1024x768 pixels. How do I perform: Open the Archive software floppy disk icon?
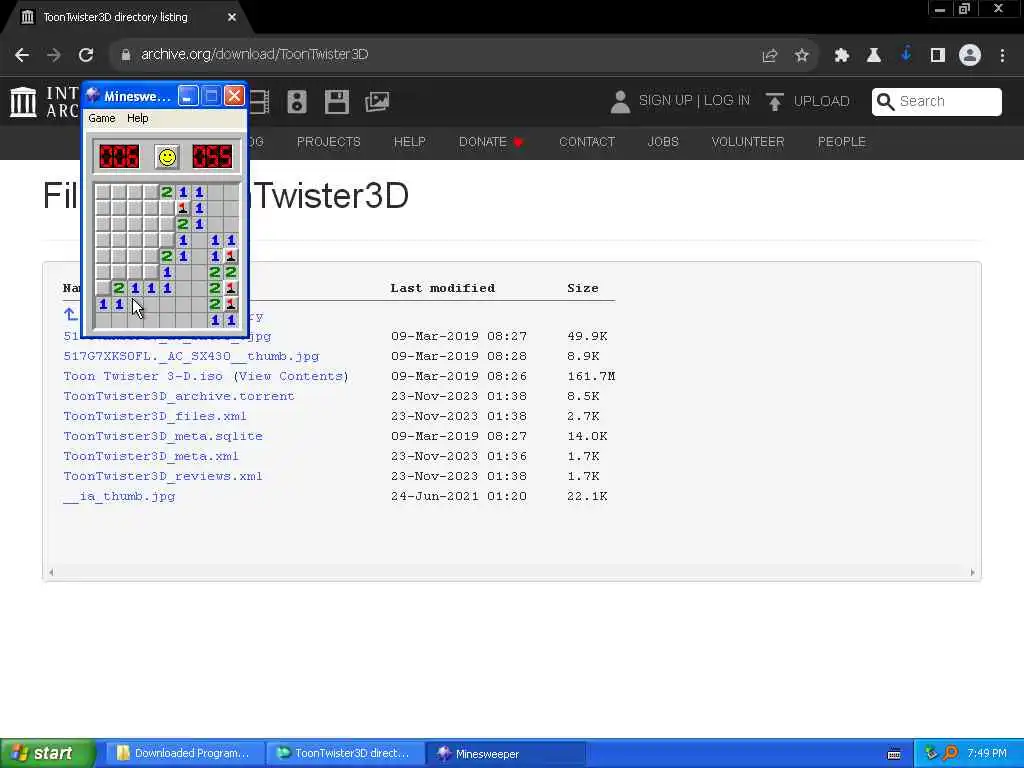pyautogui.click(x=337, y=102)
